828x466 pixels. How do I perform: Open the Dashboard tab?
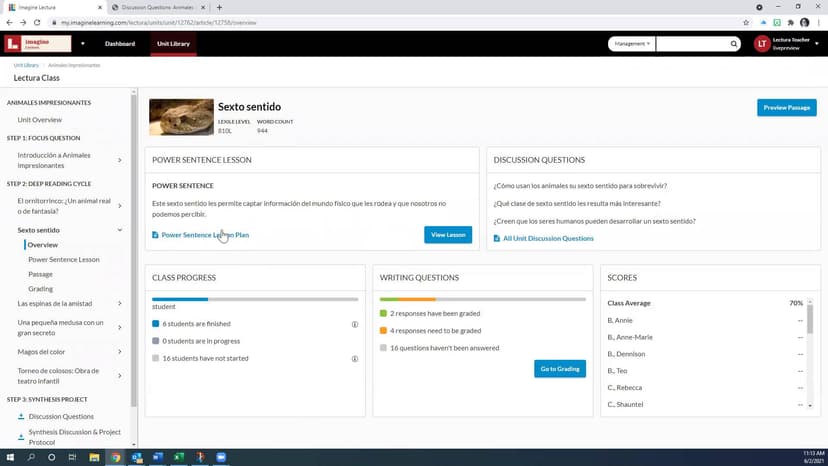click(x=120, y=44)
